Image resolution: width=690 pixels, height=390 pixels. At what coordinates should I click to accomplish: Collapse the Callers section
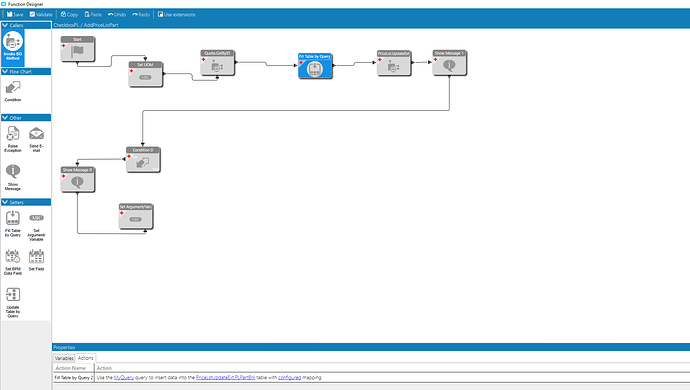pyautogui.click(x=5, y=25)
